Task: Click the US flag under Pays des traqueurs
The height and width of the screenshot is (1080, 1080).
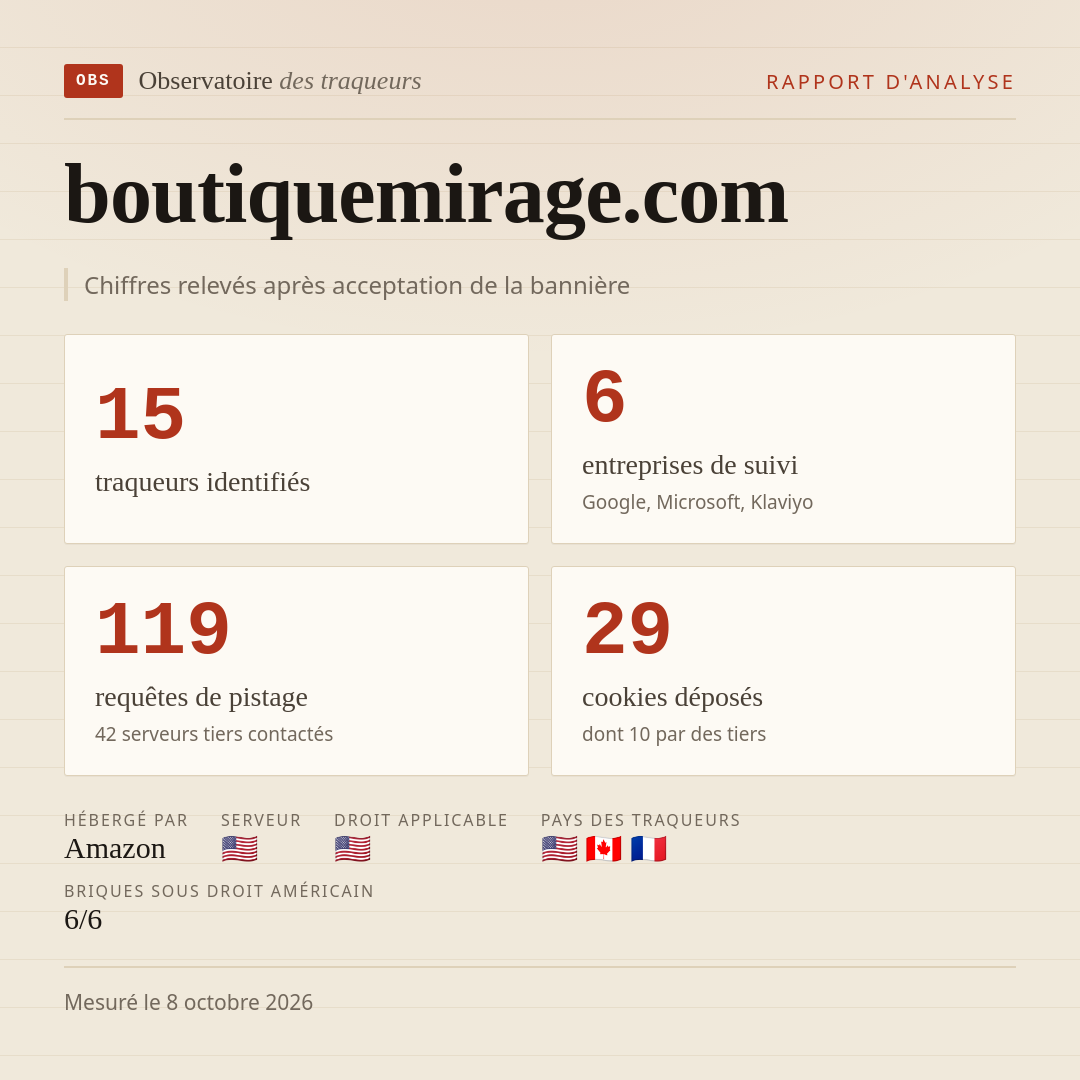Action: [559, 849]
